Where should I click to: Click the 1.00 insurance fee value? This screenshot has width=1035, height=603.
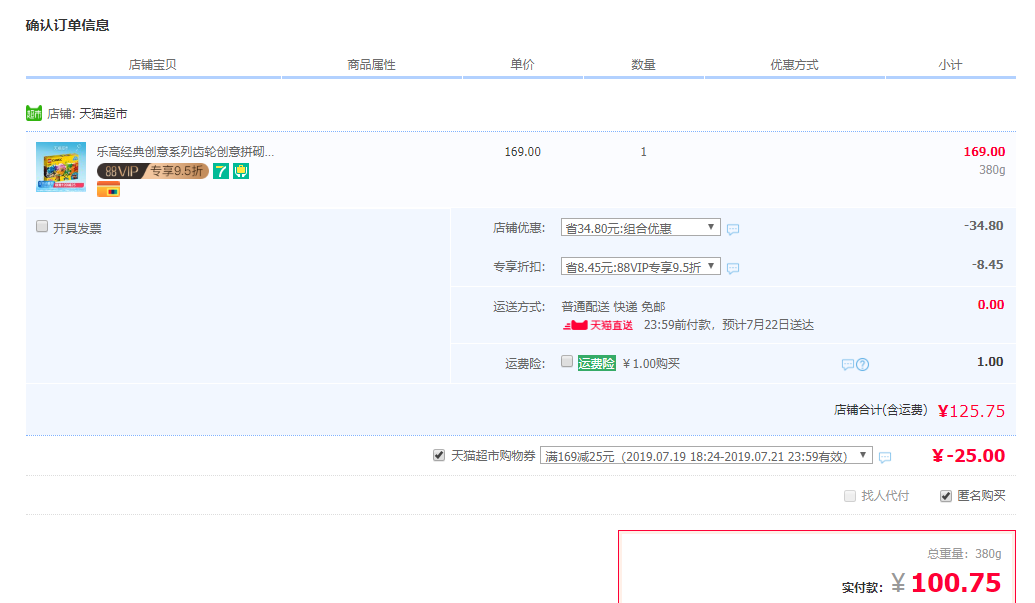[990, 362]
